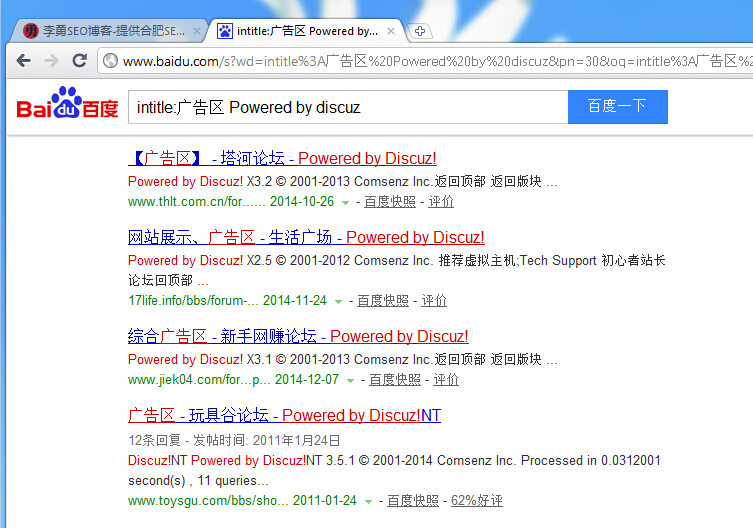This screenshot has width=753, height=528.
Task: Expand dropdown arrow next to 2014-10-26
Action: click(x=345, y=203)
